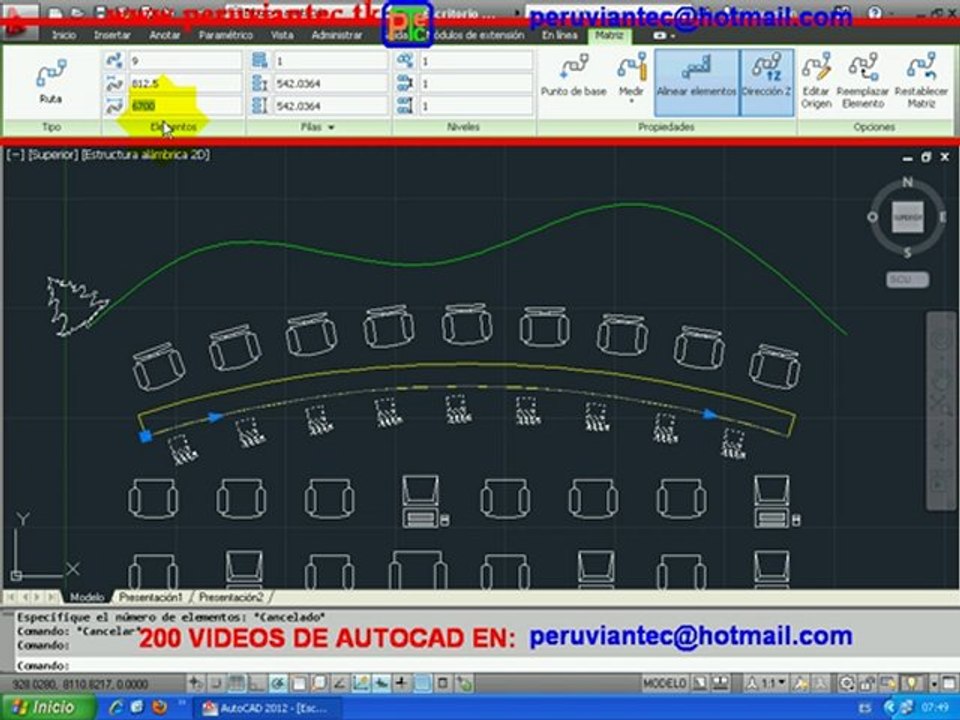This screenshot has width=960, height=720.
Task: Toggle Object Snap in status bar
Action: (x=299, y=683)
